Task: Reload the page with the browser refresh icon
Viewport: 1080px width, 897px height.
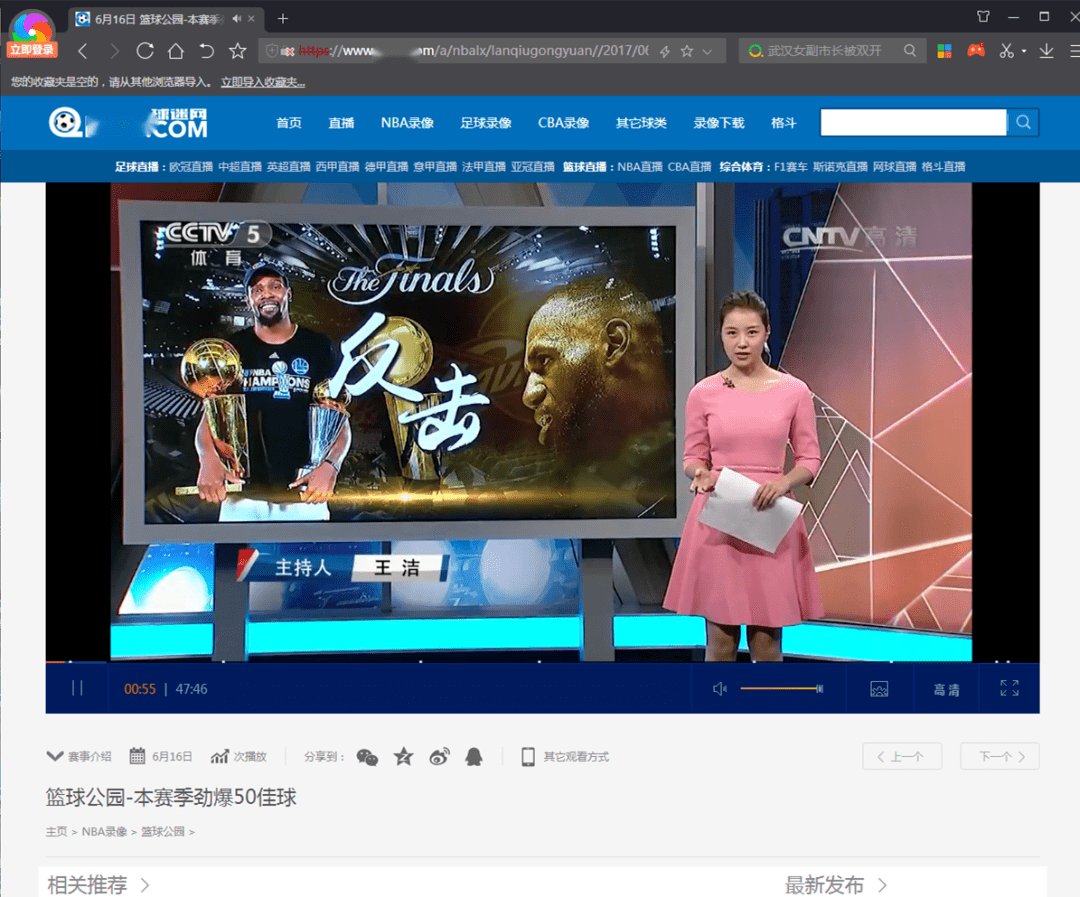Action: tap(145, 51)
